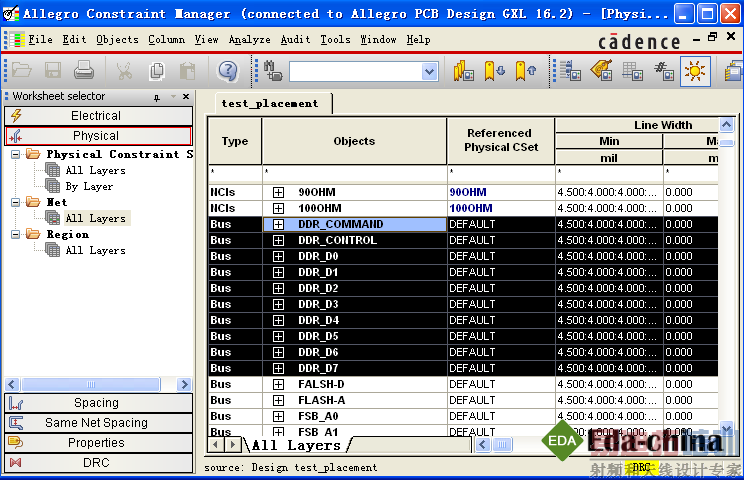Viewport: 744px width, 480px height.
Task: Click the Save disk toolbar icon
Action: tap(53, 71)
